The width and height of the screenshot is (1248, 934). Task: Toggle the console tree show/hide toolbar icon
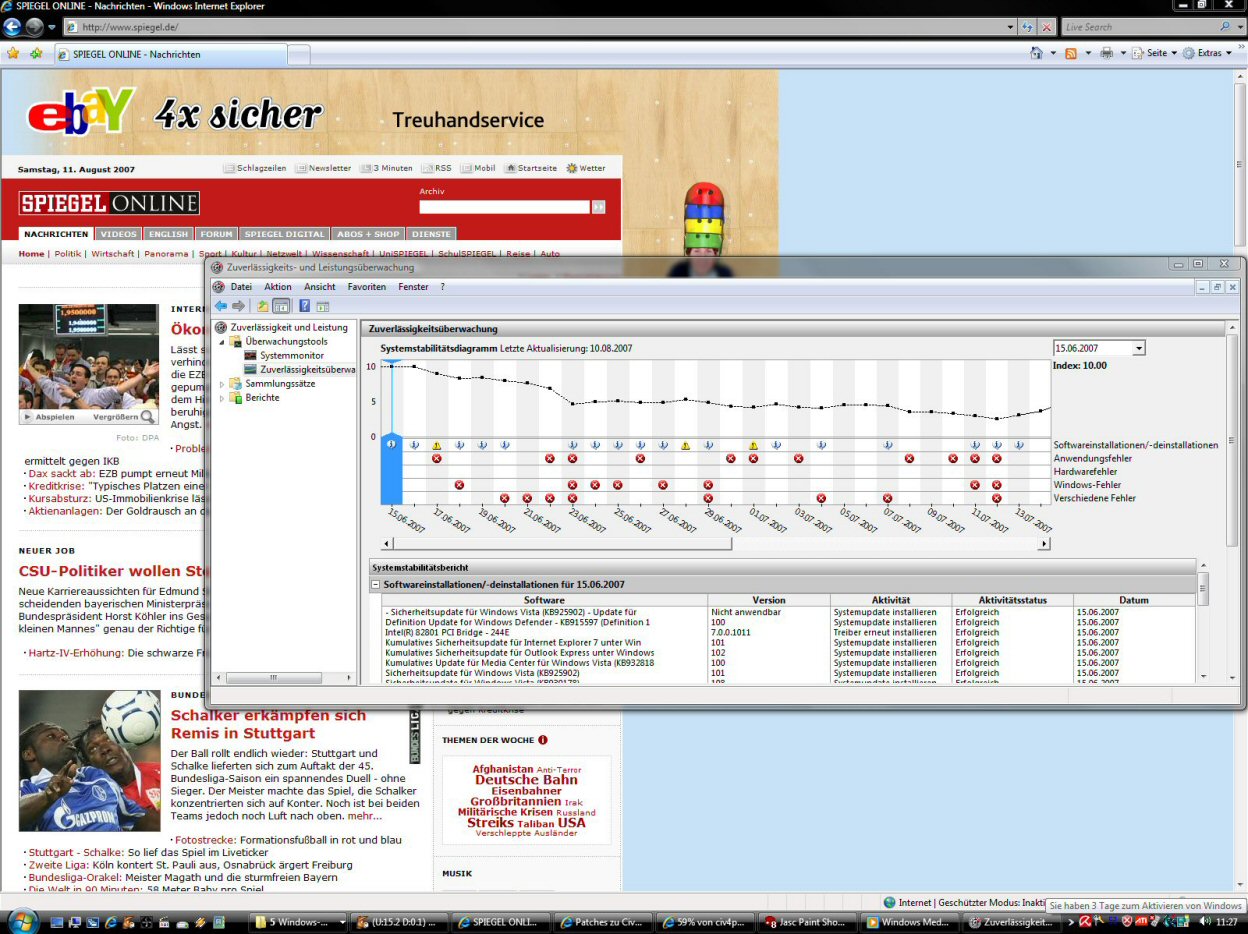281,306
